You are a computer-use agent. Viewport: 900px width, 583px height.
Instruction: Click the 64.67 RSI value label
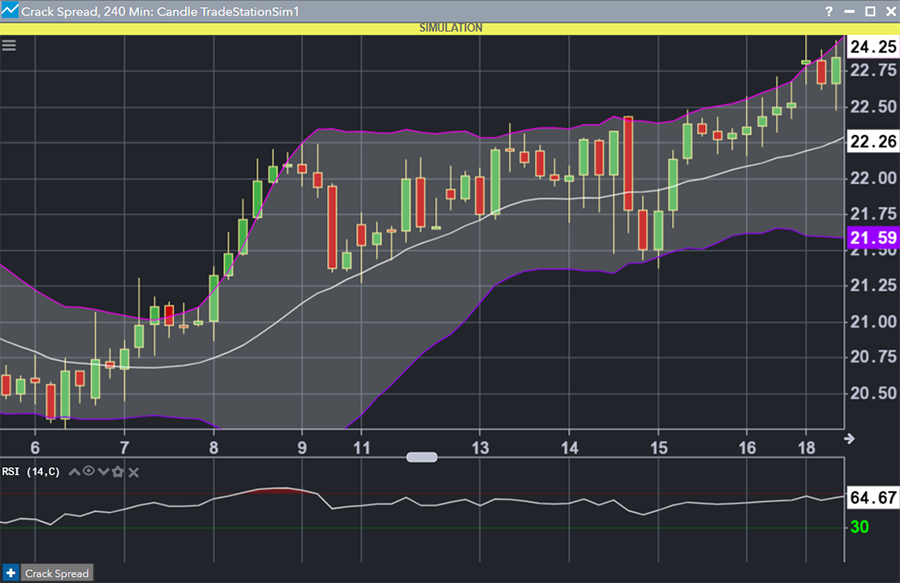tap(872, 496)
